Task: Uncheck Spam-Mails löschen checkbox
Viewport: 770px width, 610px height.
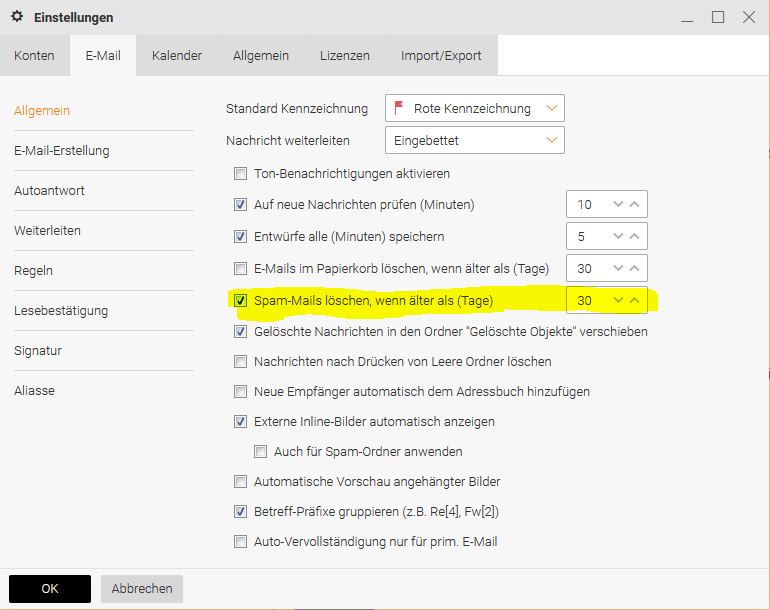Action: point(240,300)
